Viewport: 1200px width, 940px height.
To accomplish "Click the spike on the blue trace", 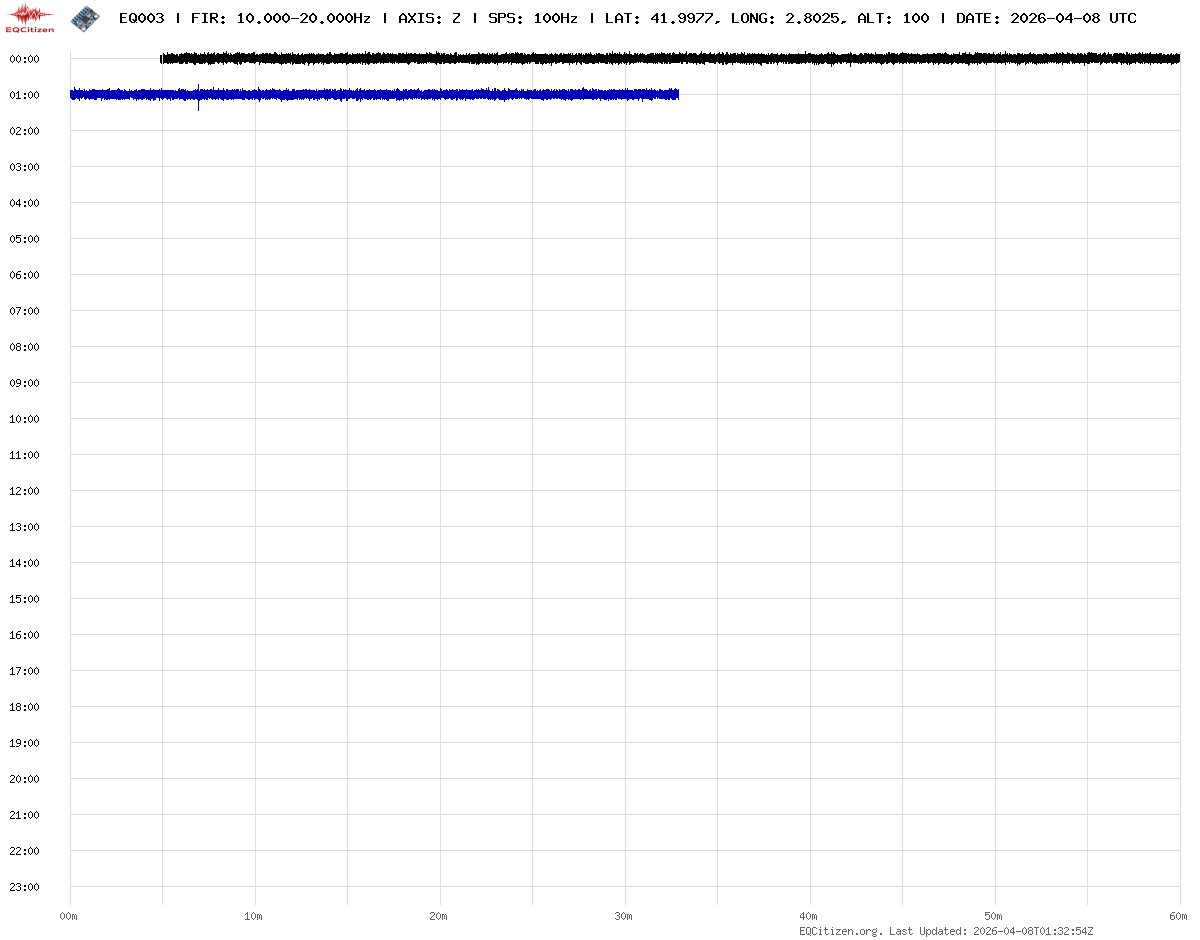I will pos(198,96).
